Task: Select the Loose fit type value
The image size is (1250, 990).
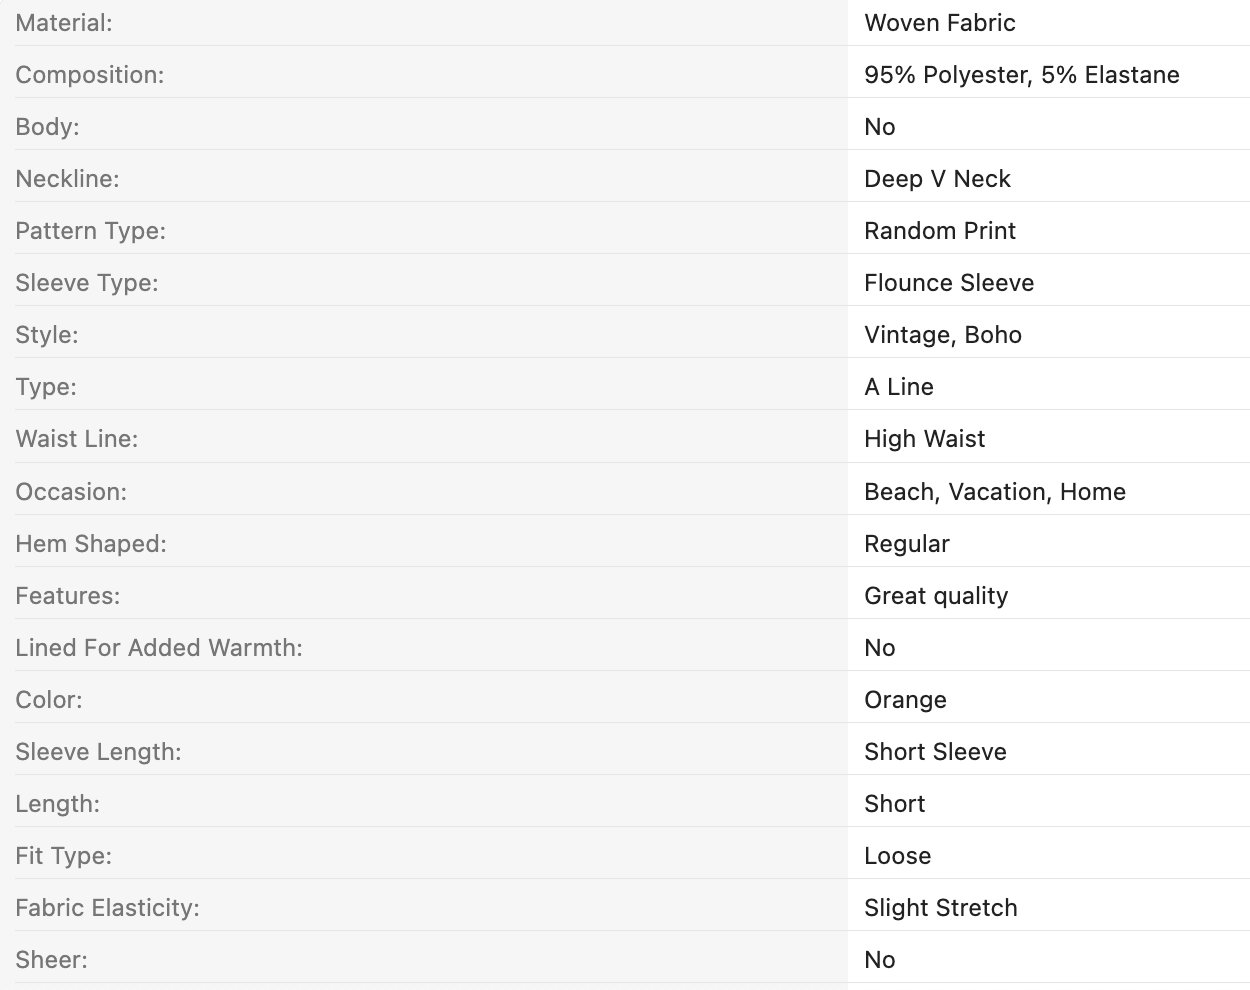Action: (898, 856)
